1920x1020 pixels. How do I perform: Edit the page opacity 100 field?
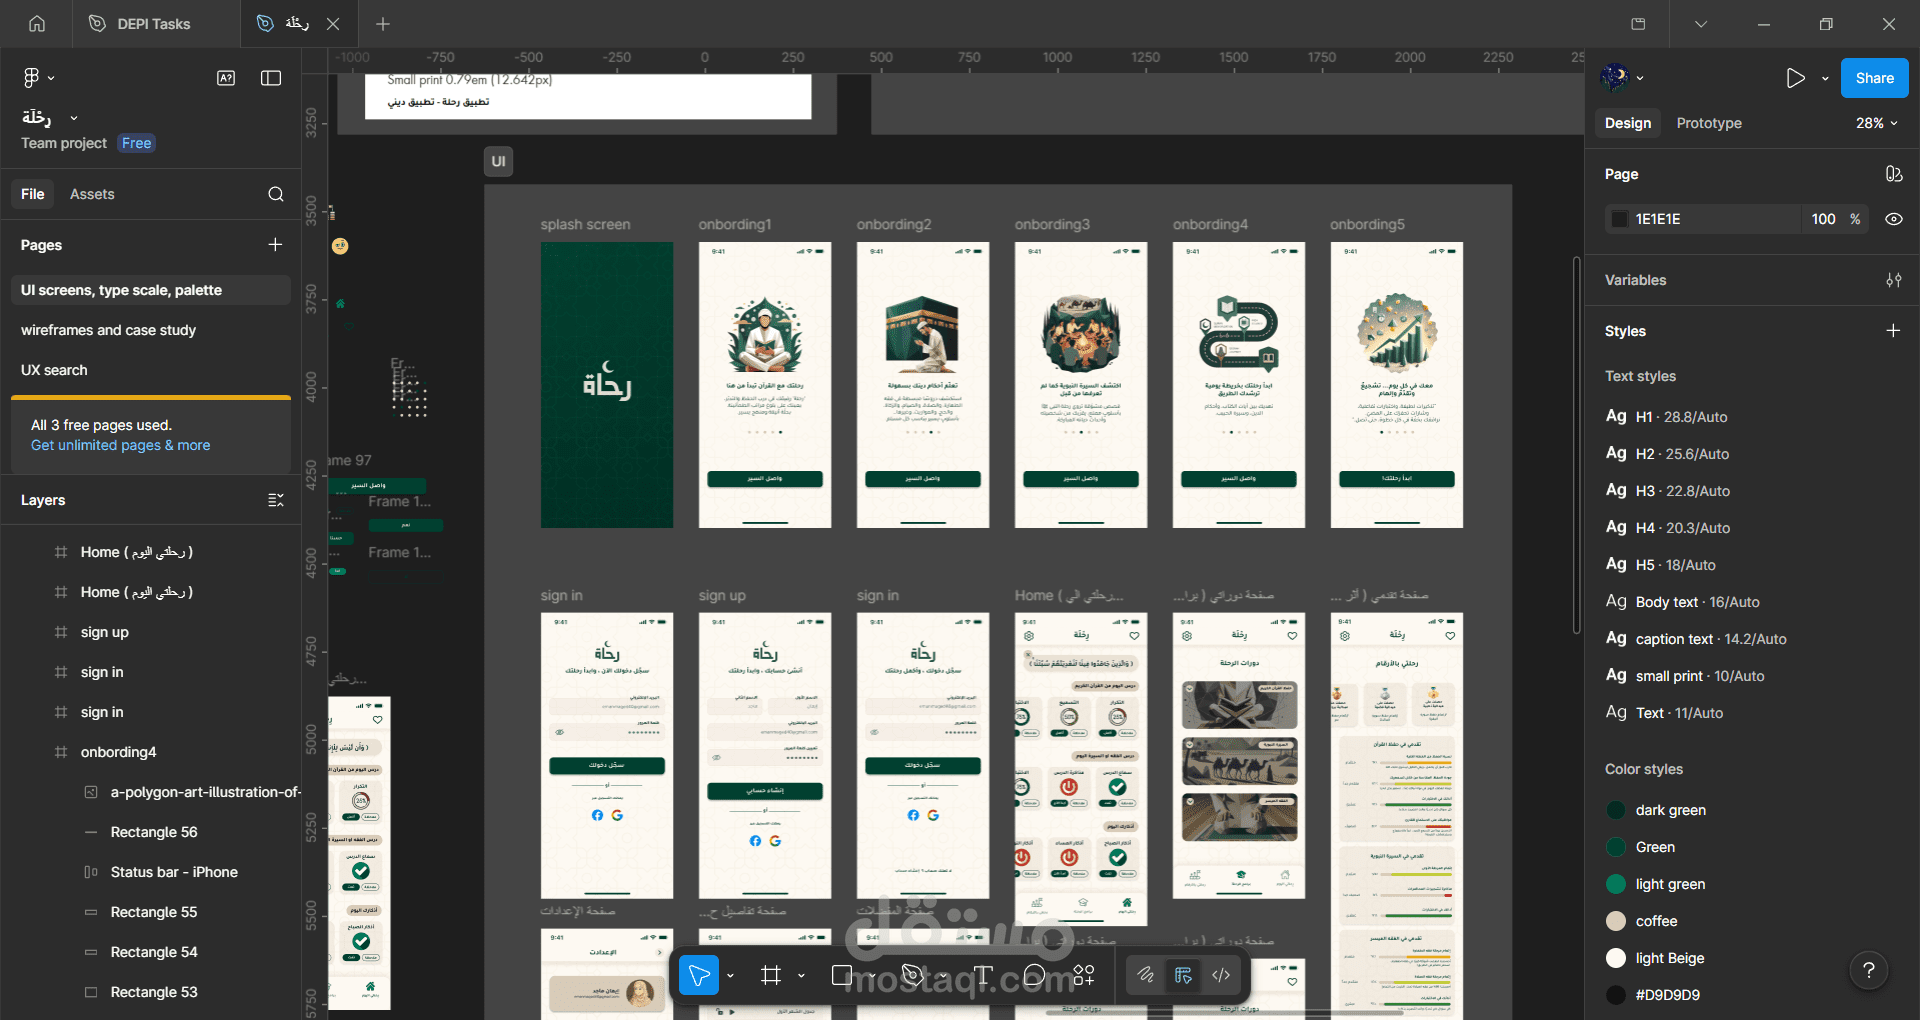[x=1824, y=219]
